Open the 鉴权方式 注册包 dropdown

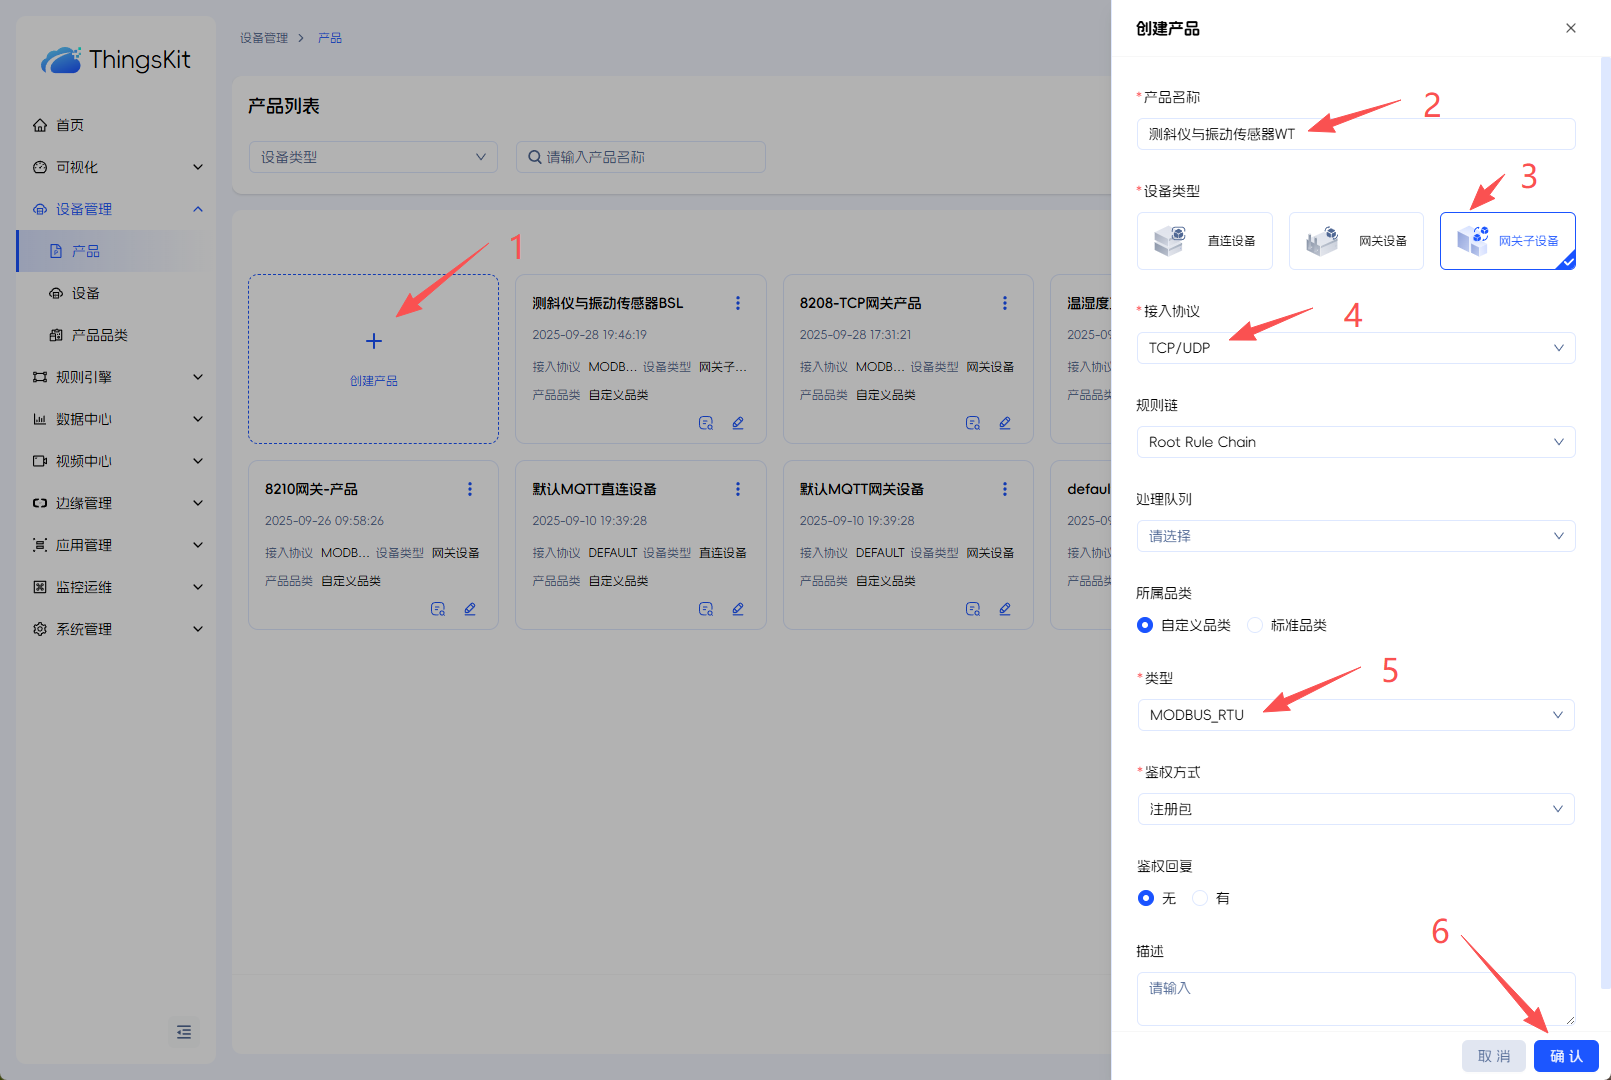click(1355, 809)
